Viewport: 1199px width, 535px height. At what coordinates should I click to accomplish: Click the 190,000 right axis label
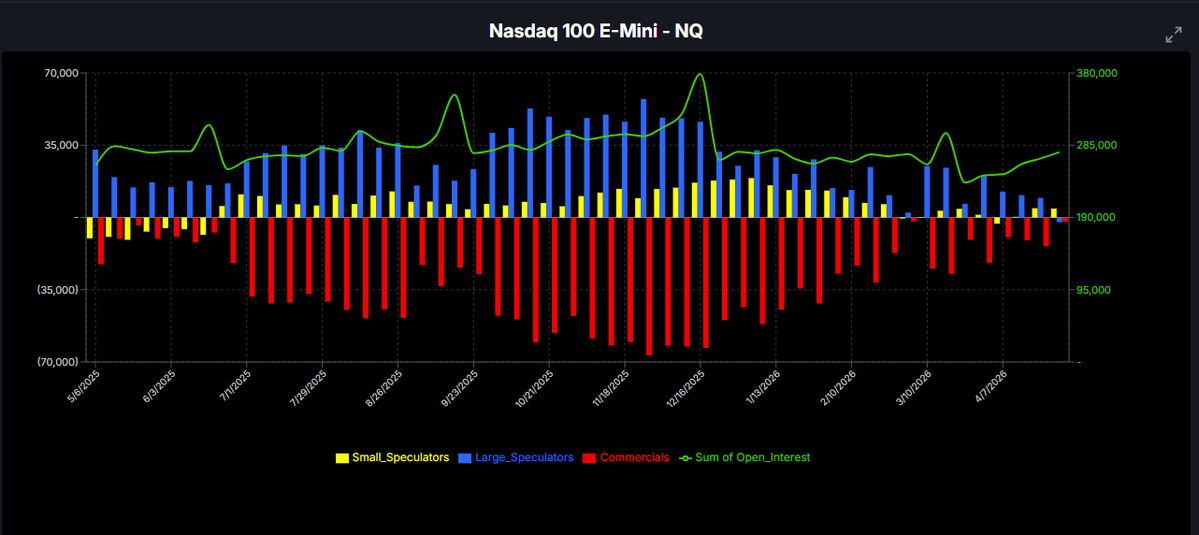click(1097, 217)
